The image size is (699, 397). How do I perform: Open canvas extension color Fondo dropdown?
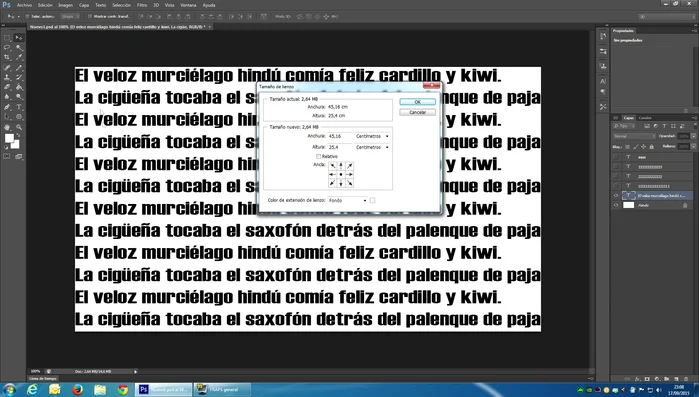coord(347,201)
